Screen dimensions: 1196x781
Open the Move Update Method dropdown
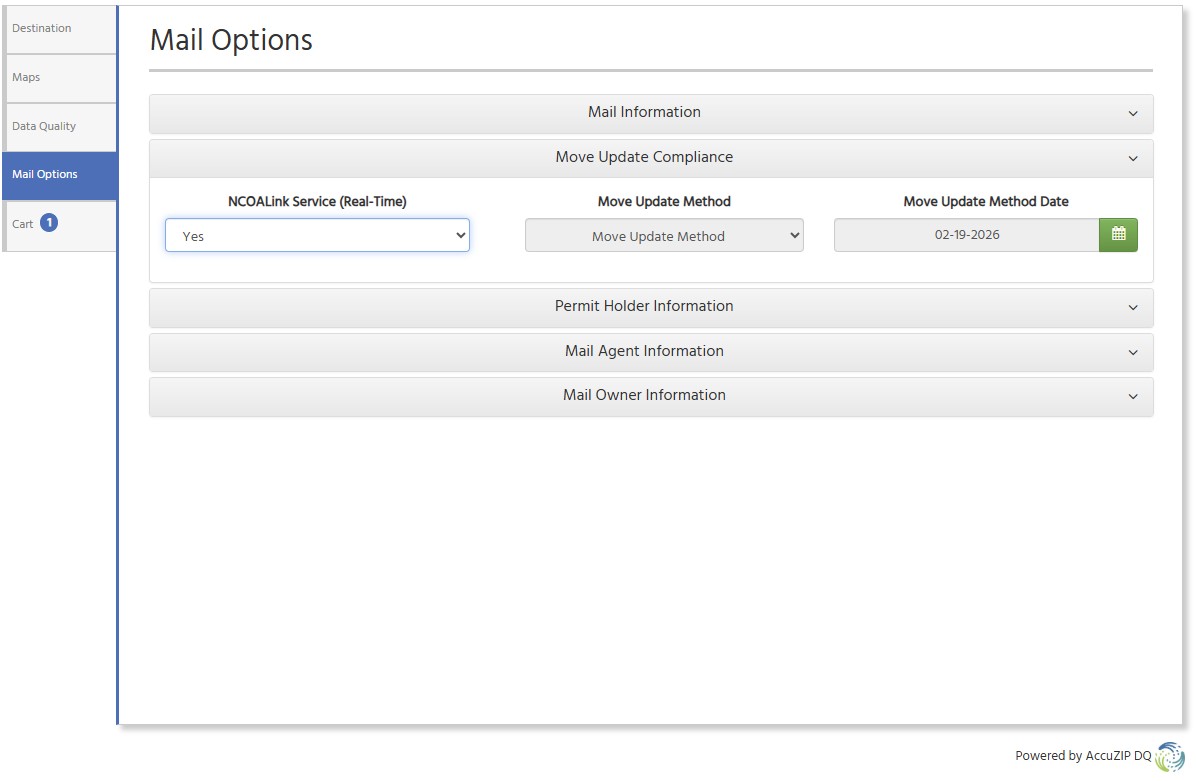pos(664,235)
